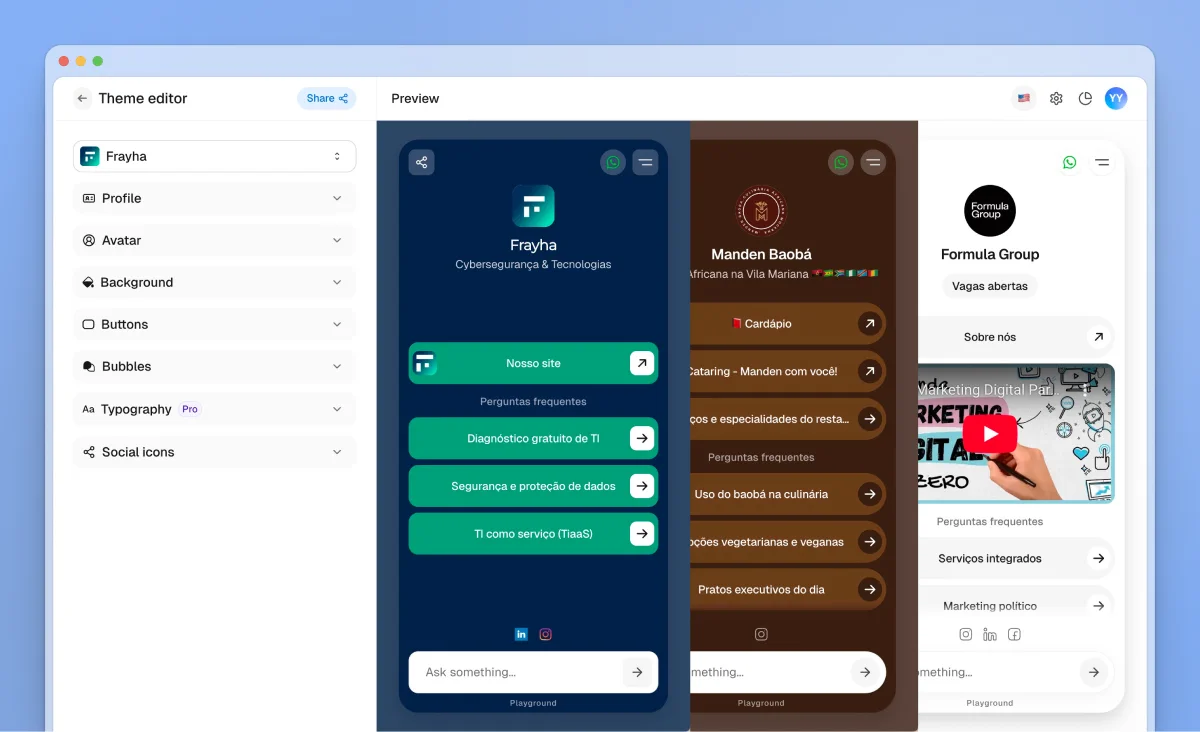The width and height of the screenshot is (1200, 732).
Task: Click the share icon on the Frayha preview card
Action: [x=421, y=161]
